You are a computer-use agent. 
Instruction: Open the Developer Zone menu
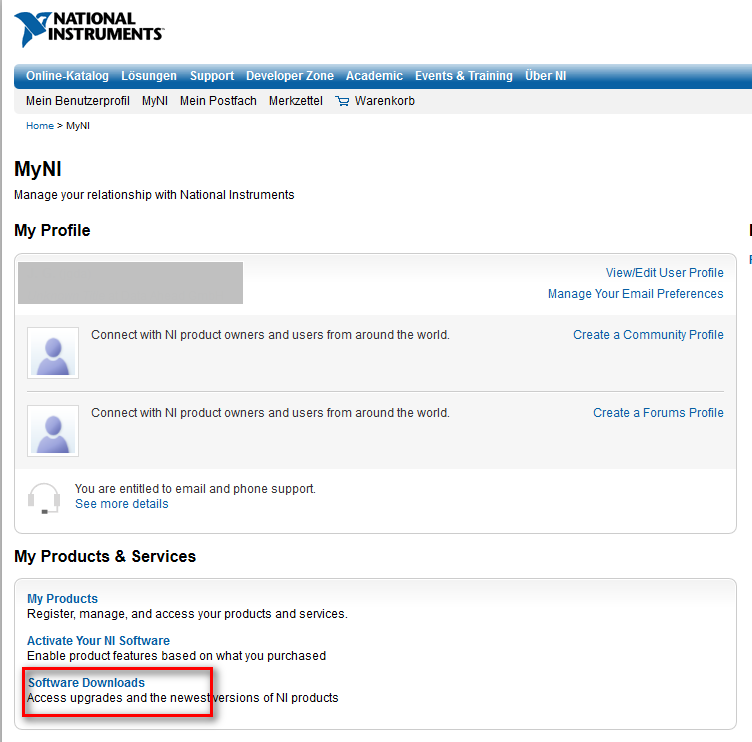coord(290,76)
